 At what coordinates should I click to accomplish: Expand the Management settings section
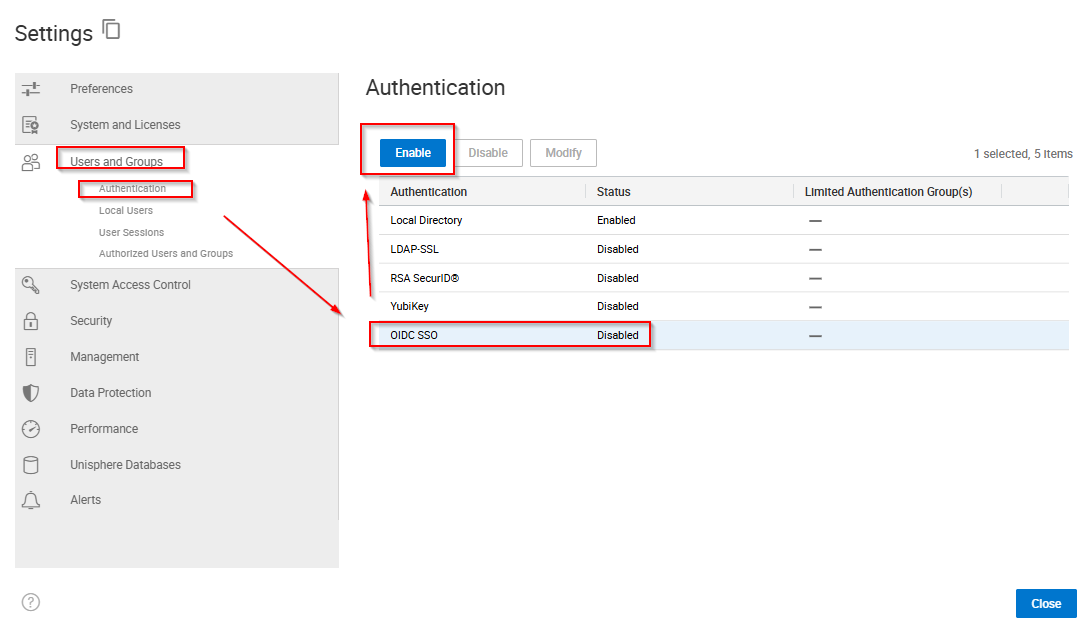[x=104, y=357]
